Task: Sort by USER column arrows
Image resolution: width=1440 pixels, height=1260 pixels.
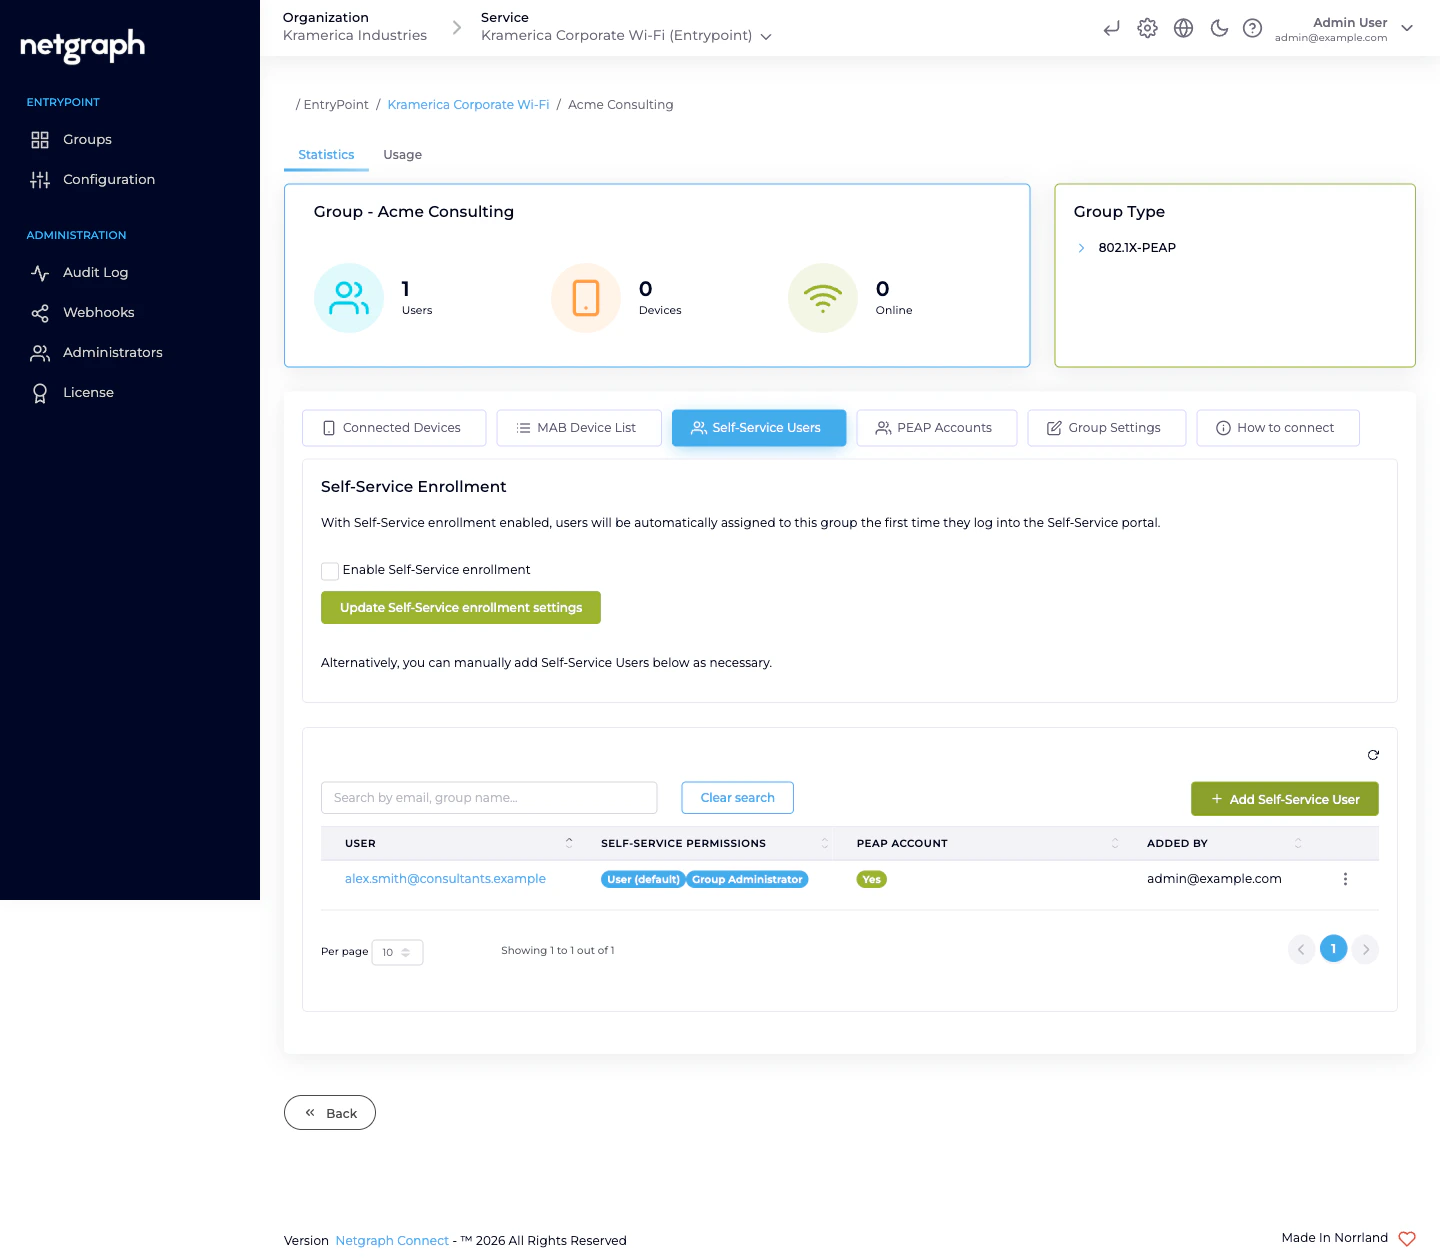Action: pyautogui.click(x=569, y=843)
